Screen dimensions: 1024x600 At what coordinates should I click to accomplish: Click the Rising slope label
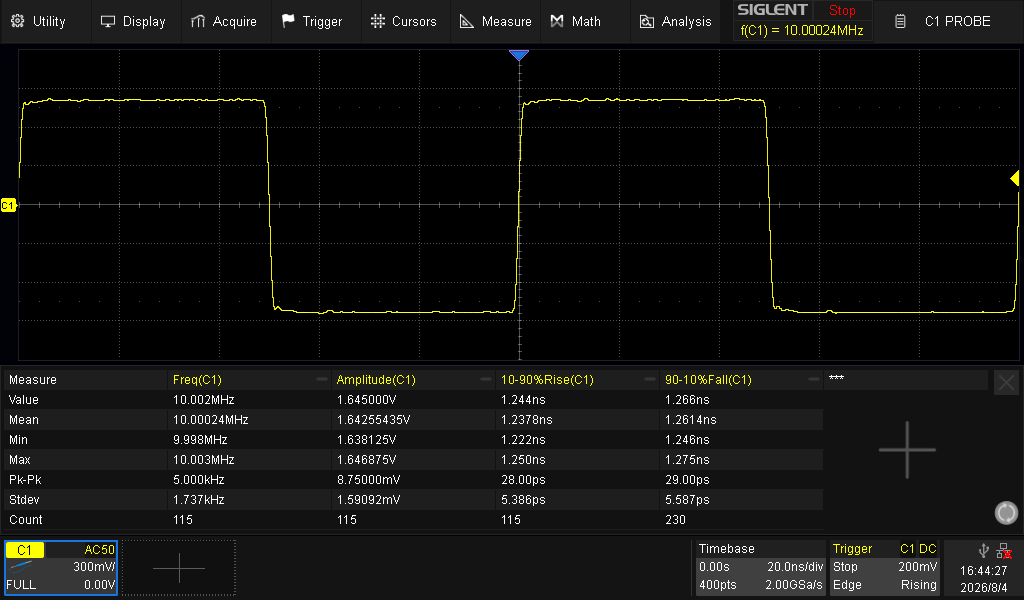click(919, 585)
